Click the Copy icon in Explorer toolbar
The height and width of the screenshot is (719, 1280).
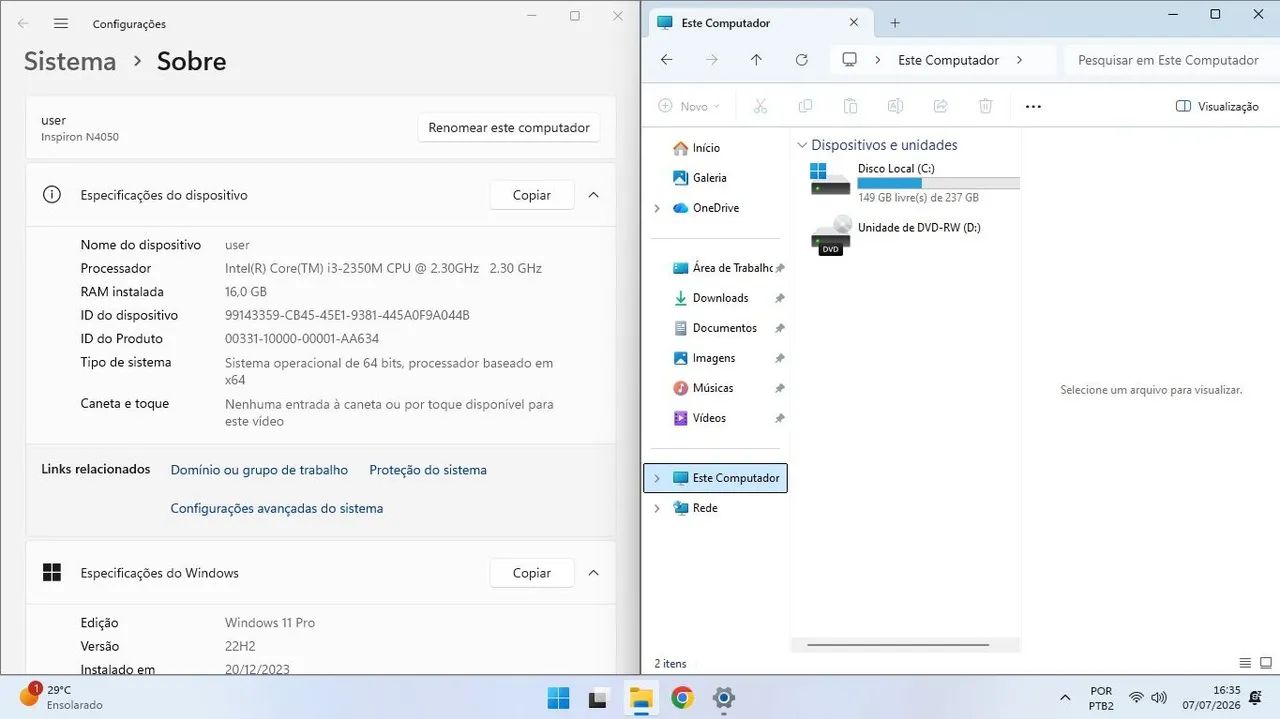(x=805, y=106)
